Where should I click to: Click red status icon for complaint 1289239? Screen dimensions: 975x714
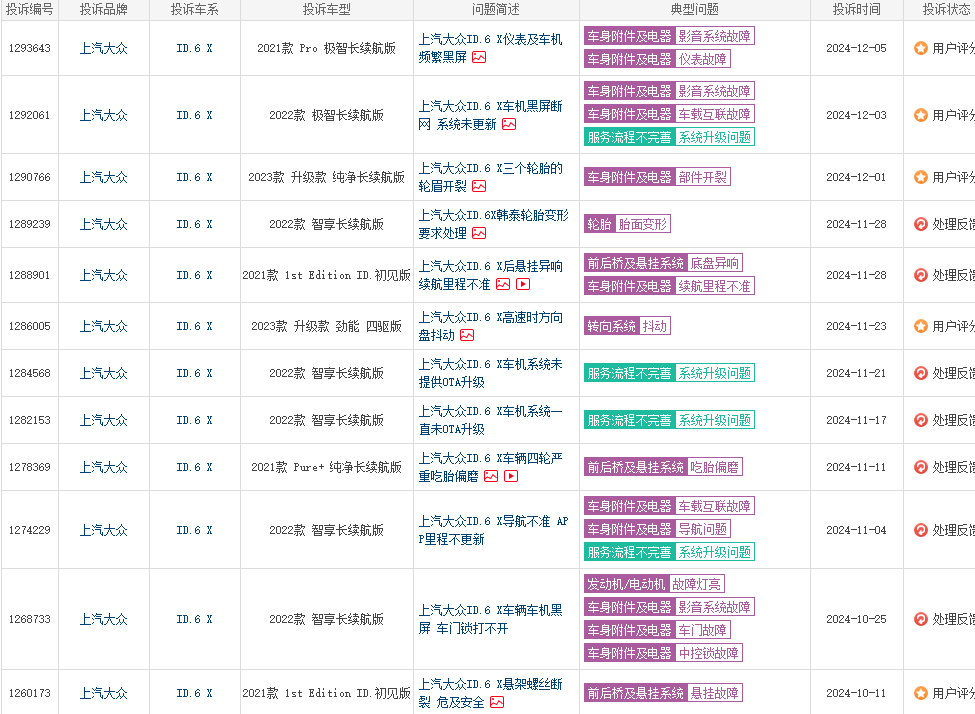(921, 224)
